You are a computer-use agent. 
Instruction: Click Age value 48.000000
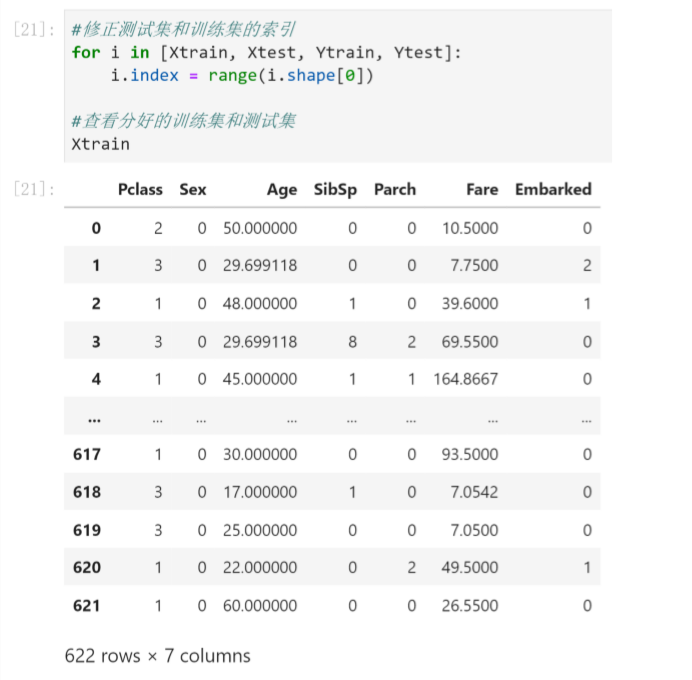click(x=260, y=304)
